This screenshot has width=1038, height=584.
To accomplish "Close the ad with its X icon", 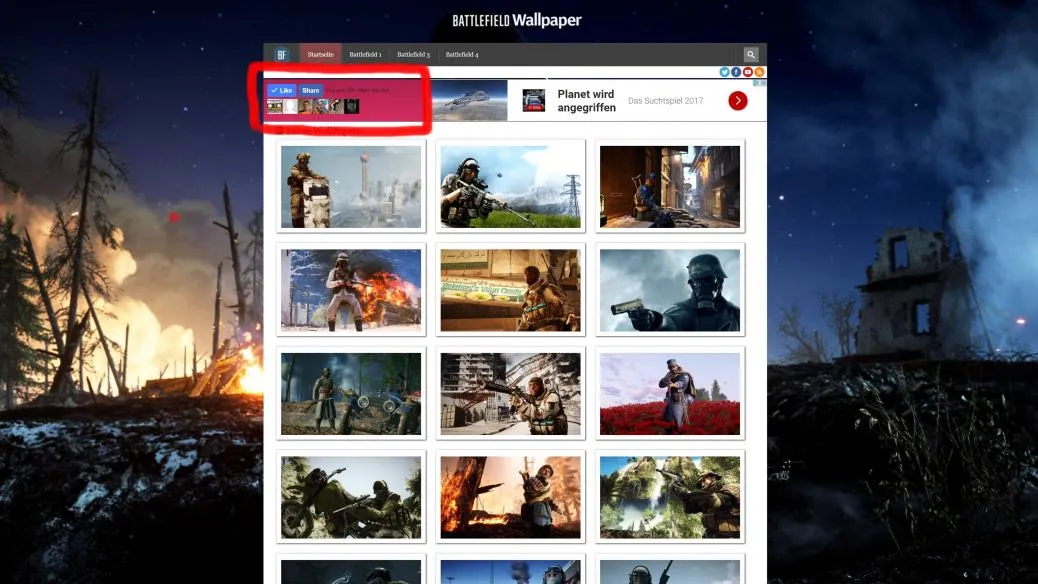I will point(763,83).
